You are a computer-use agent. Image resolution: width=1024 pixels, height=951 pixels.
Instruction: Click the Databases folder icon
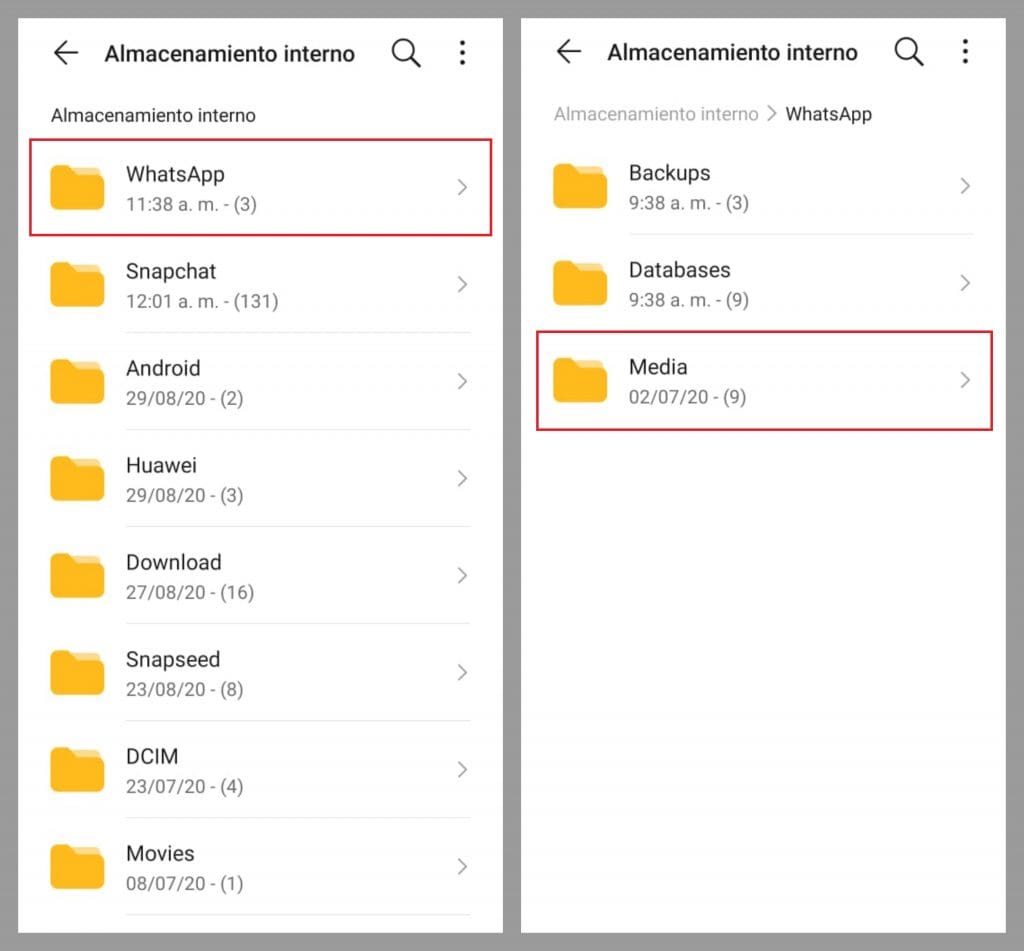click(580, 283)
